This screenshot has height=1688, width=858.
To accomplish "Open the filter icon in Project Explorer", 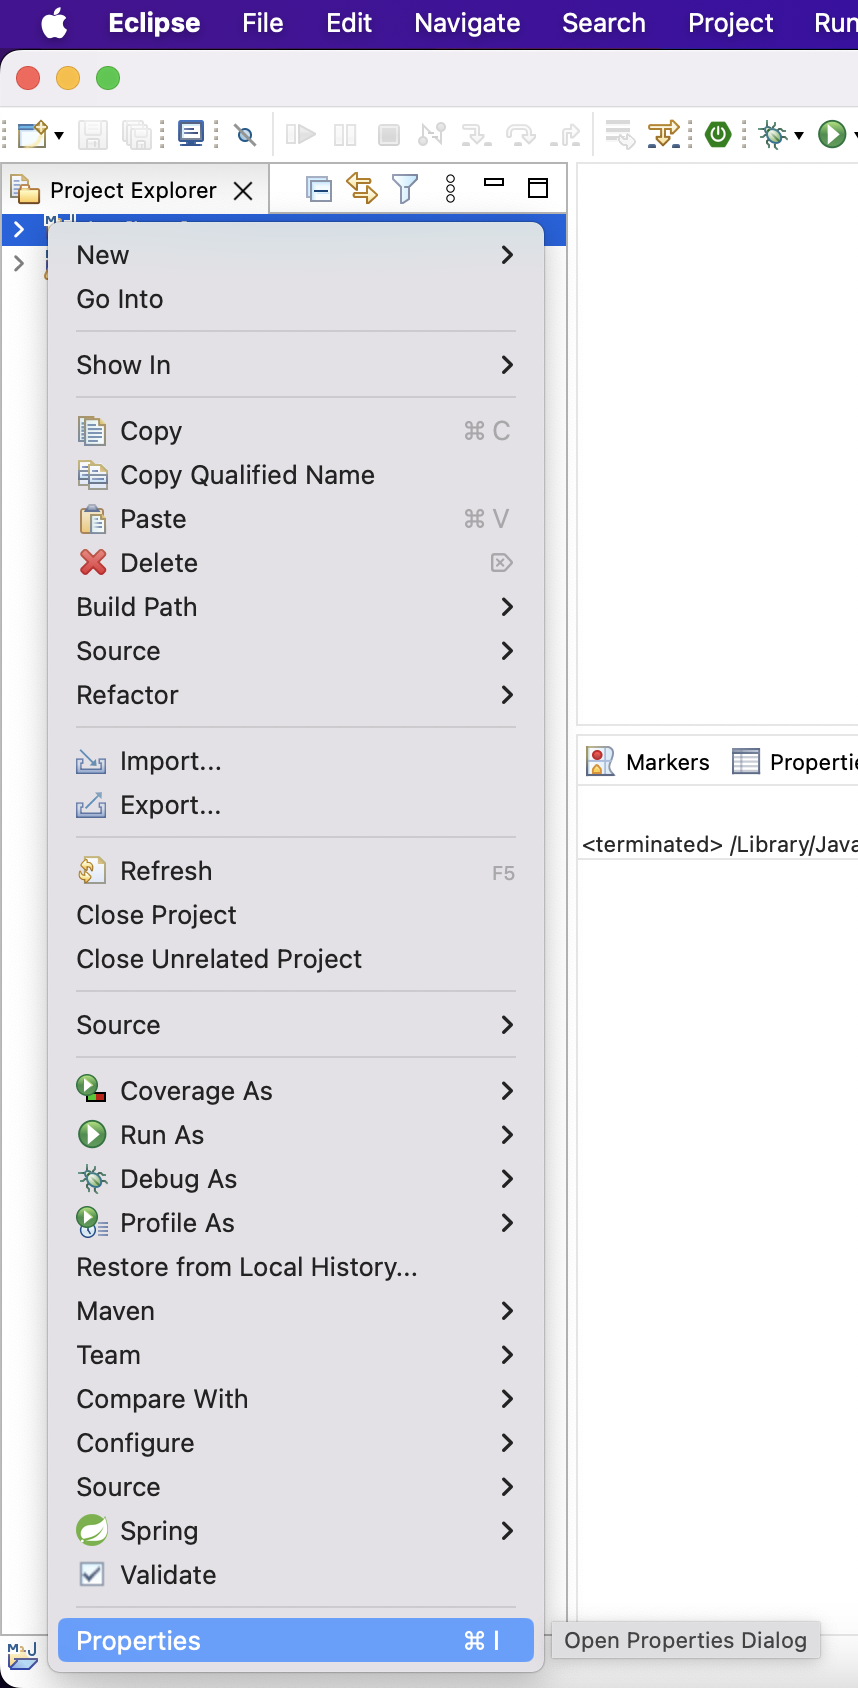I will tap(405, 188).
